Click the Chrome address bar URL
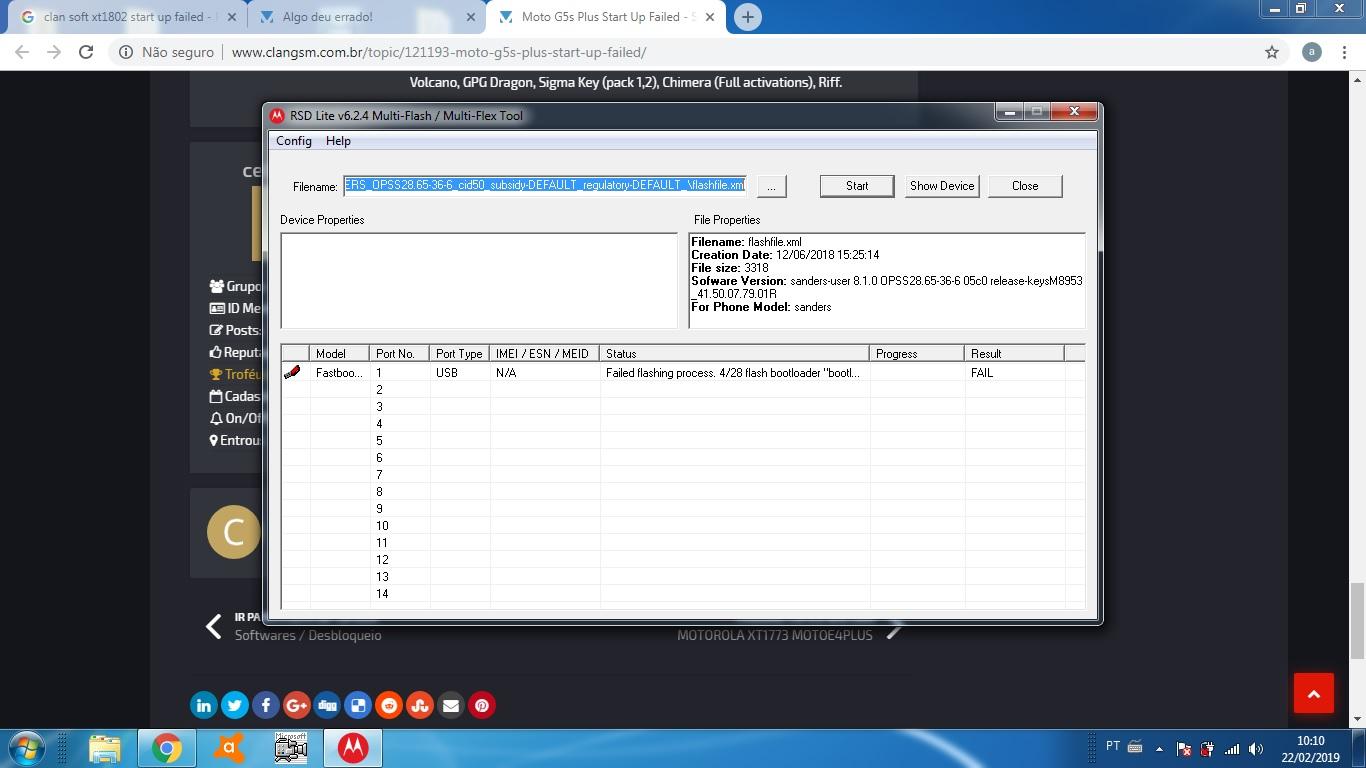This screenshot has height=768, width=1366. click(x=439, y=52)
